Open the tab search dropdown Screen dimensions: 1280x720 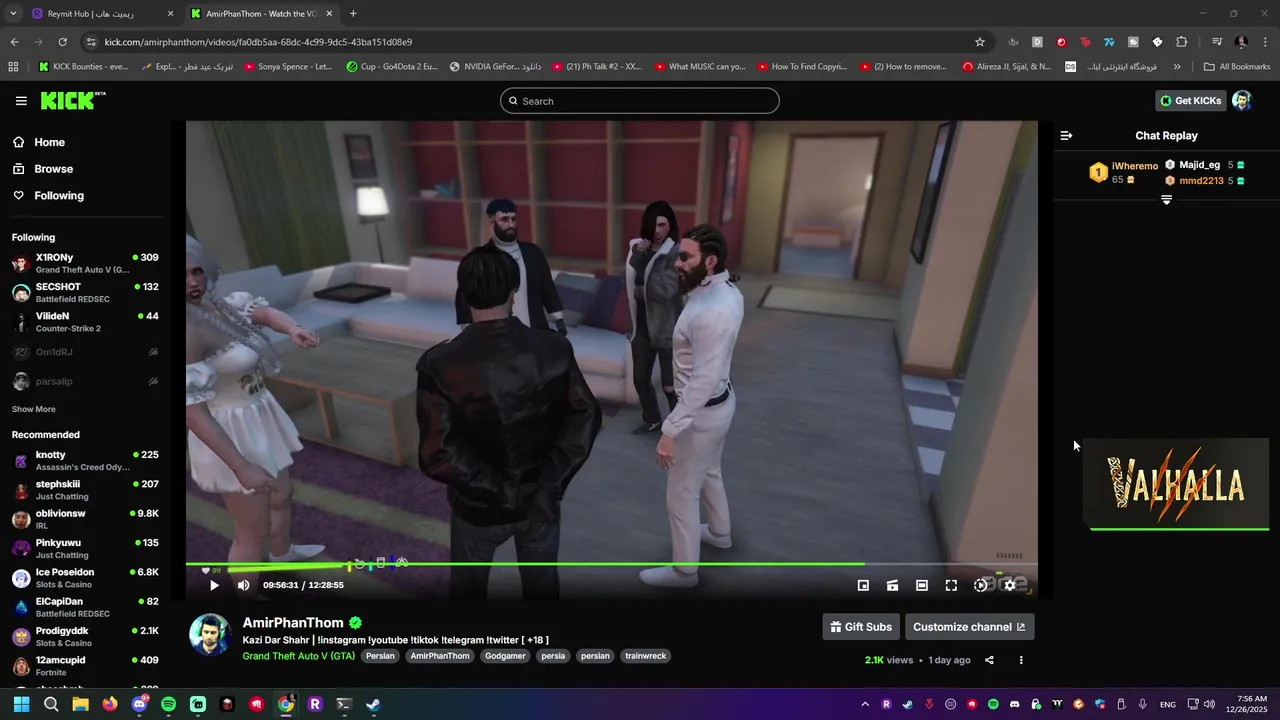(13, 14)
